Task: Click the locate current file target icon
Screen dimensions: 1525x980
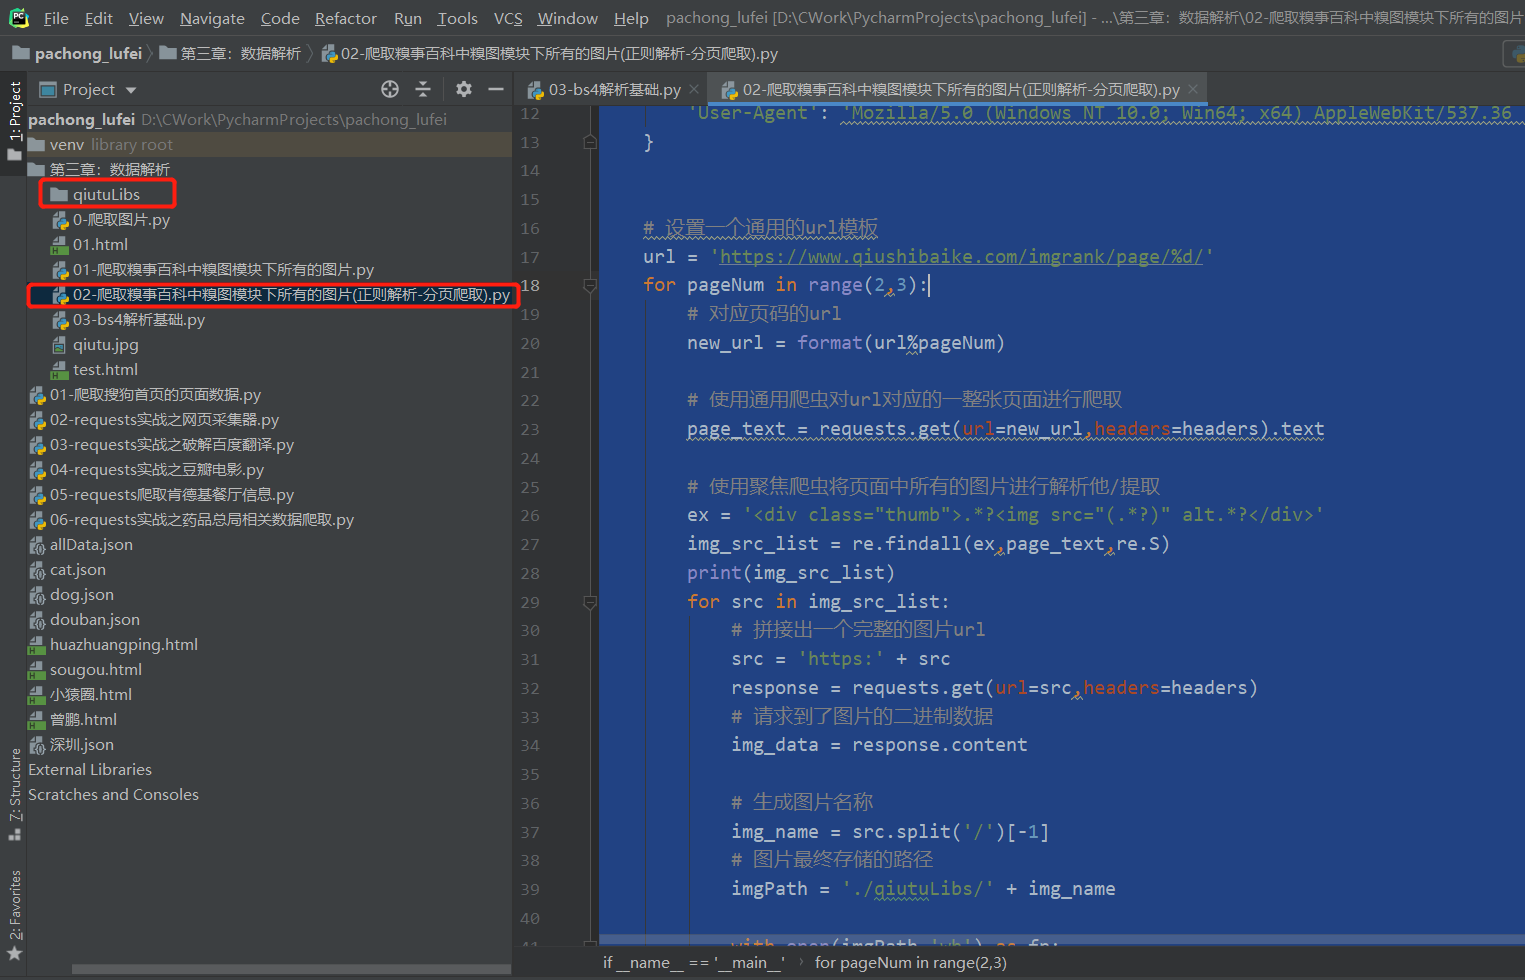Action: pyautogui.click(x=390, y=89)
